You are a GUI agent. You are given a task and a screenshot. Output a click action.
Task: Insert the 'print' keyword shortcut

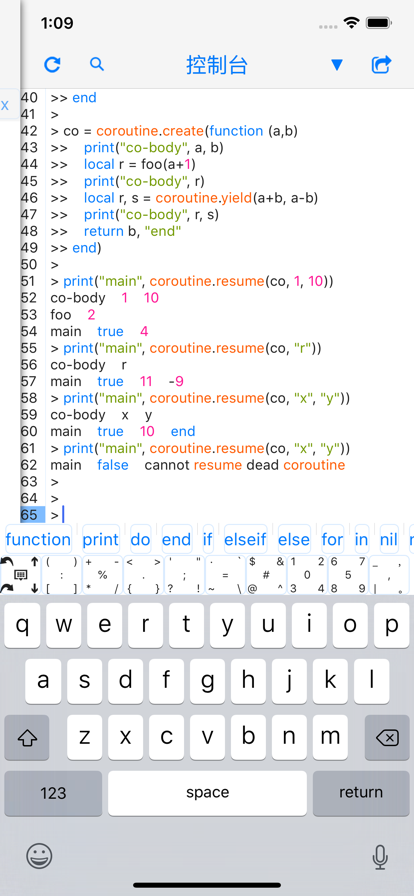101,539
